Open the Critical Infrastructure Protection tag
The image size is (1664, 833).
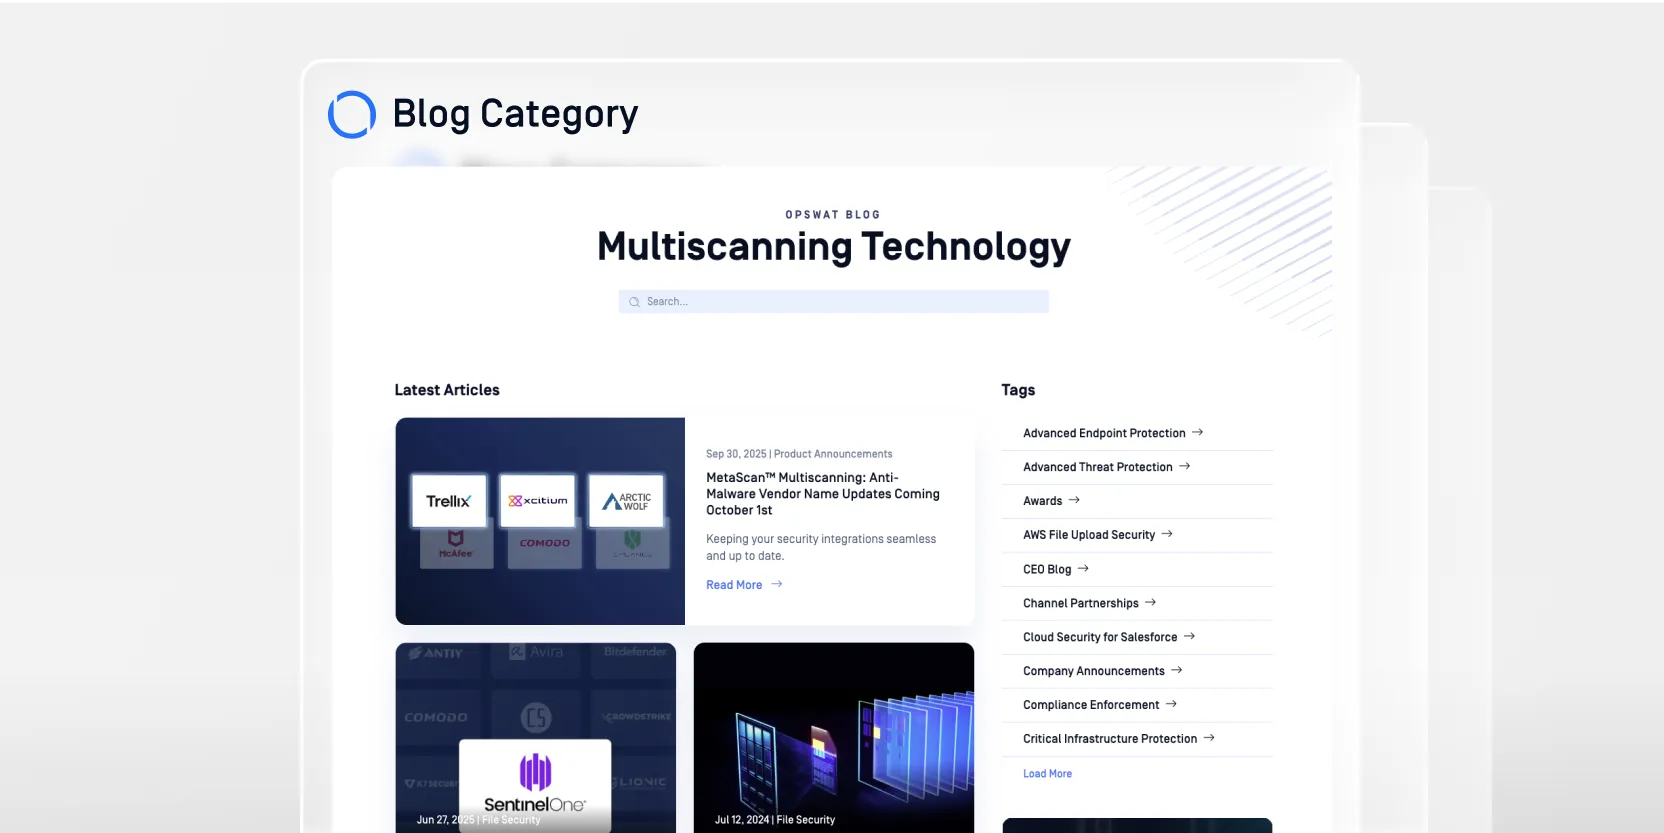[x=1109, y=739]
